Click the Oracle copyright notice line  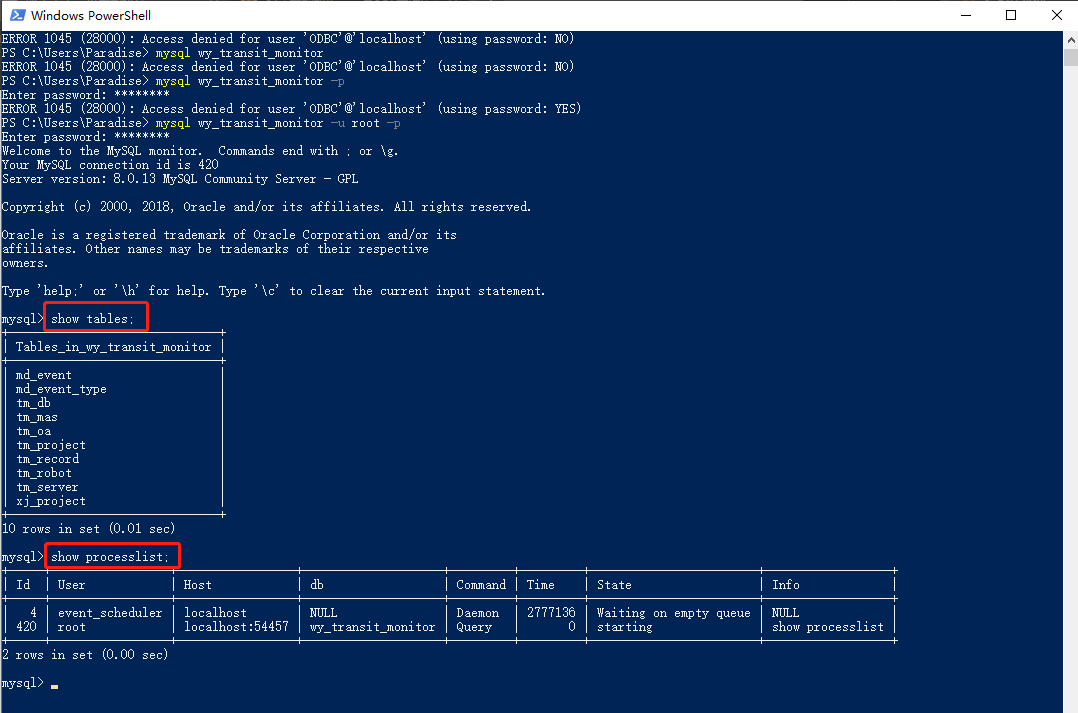(x=266, y=207)
